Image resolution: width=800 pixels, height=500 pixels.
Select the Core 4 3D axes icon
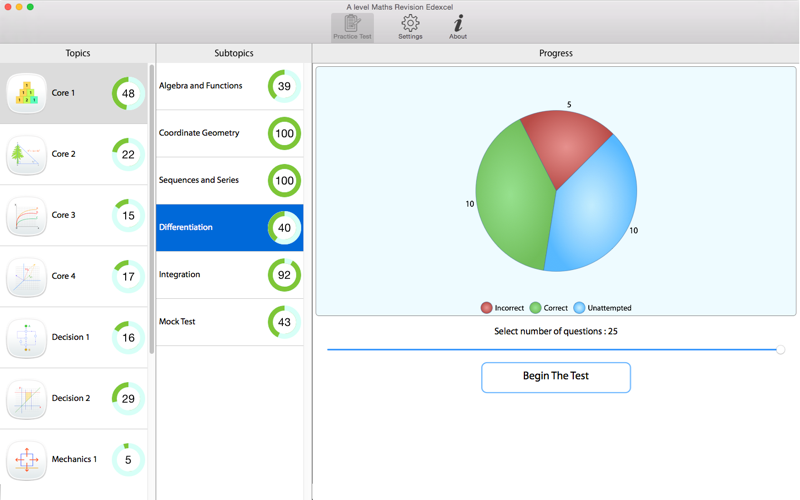27,277
